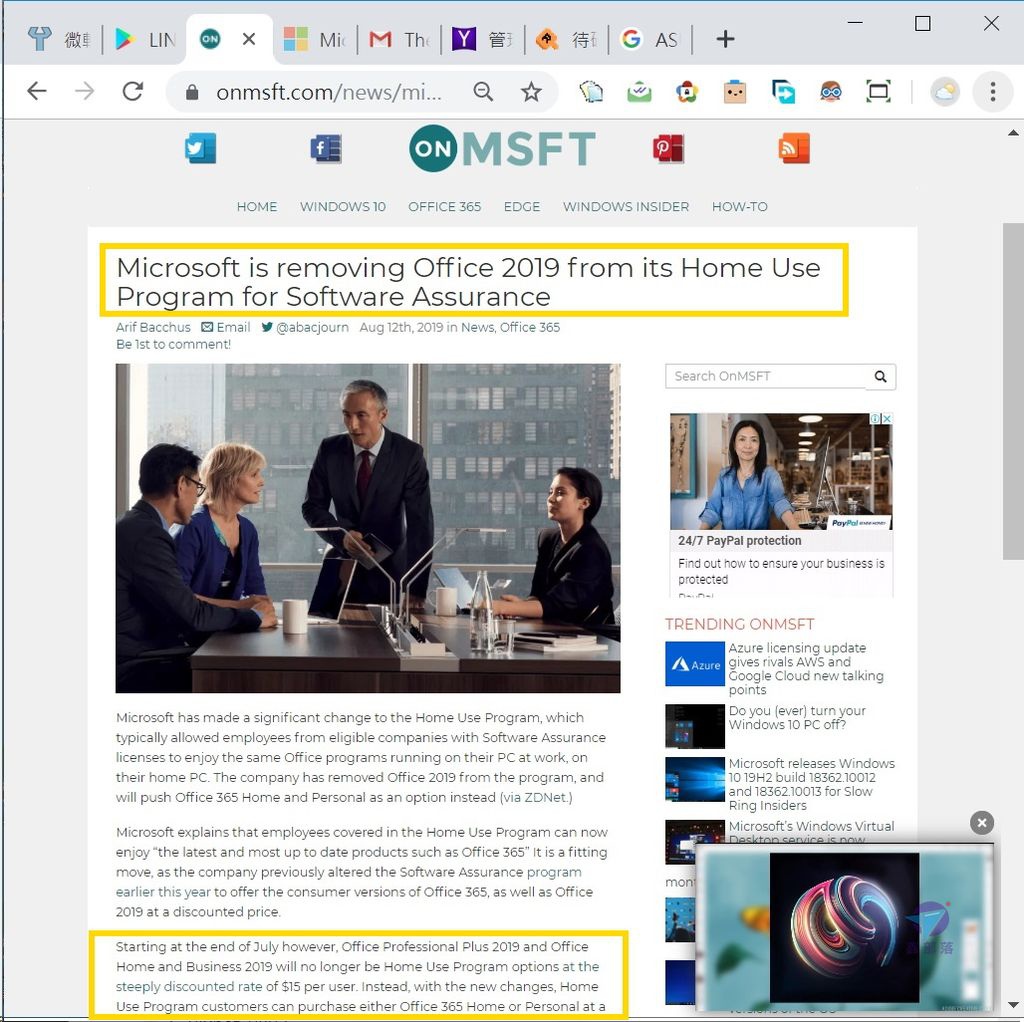This screenshot has height=1022, width=1024.
Task: Click the 24/7 PayPal protection ad headline
Action: pyautogui.click(x=739, y=541)
